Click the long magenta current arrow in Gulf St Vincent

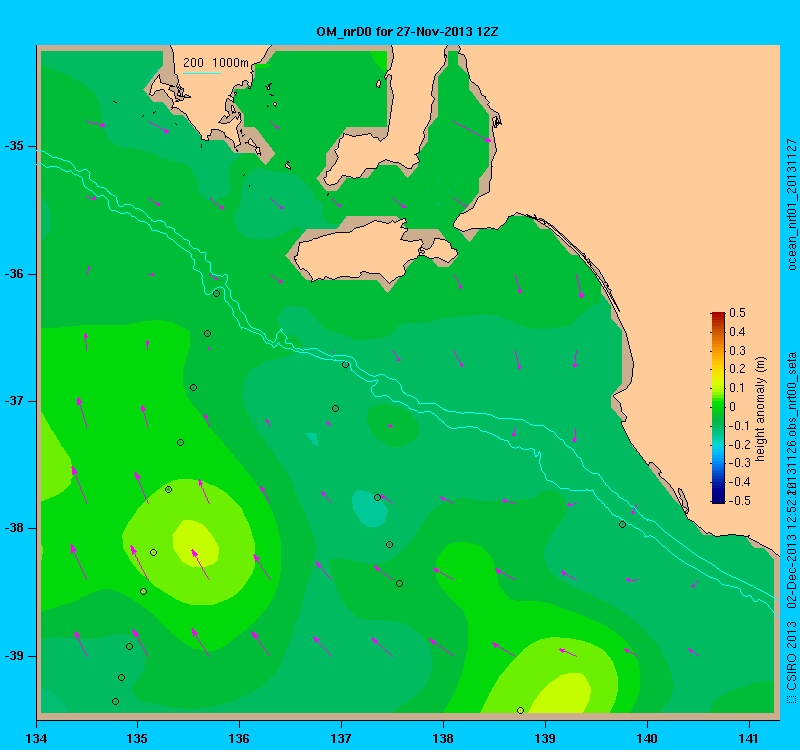(472, 131)
